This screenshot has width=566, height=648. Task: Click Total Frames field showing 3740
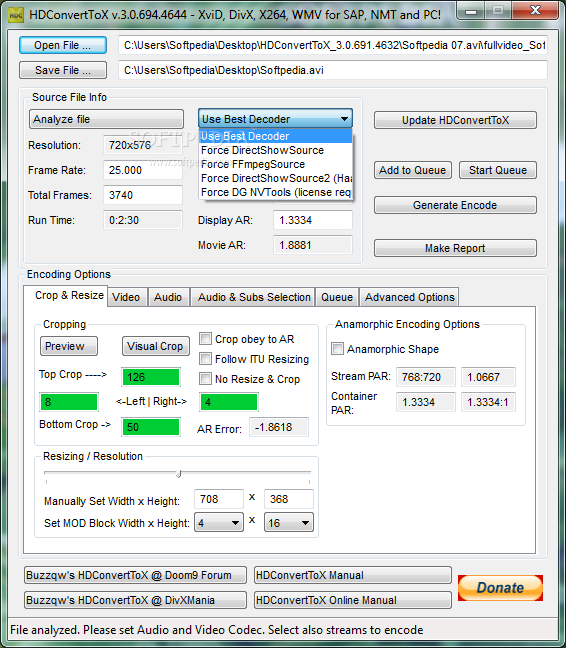[143, 195]
